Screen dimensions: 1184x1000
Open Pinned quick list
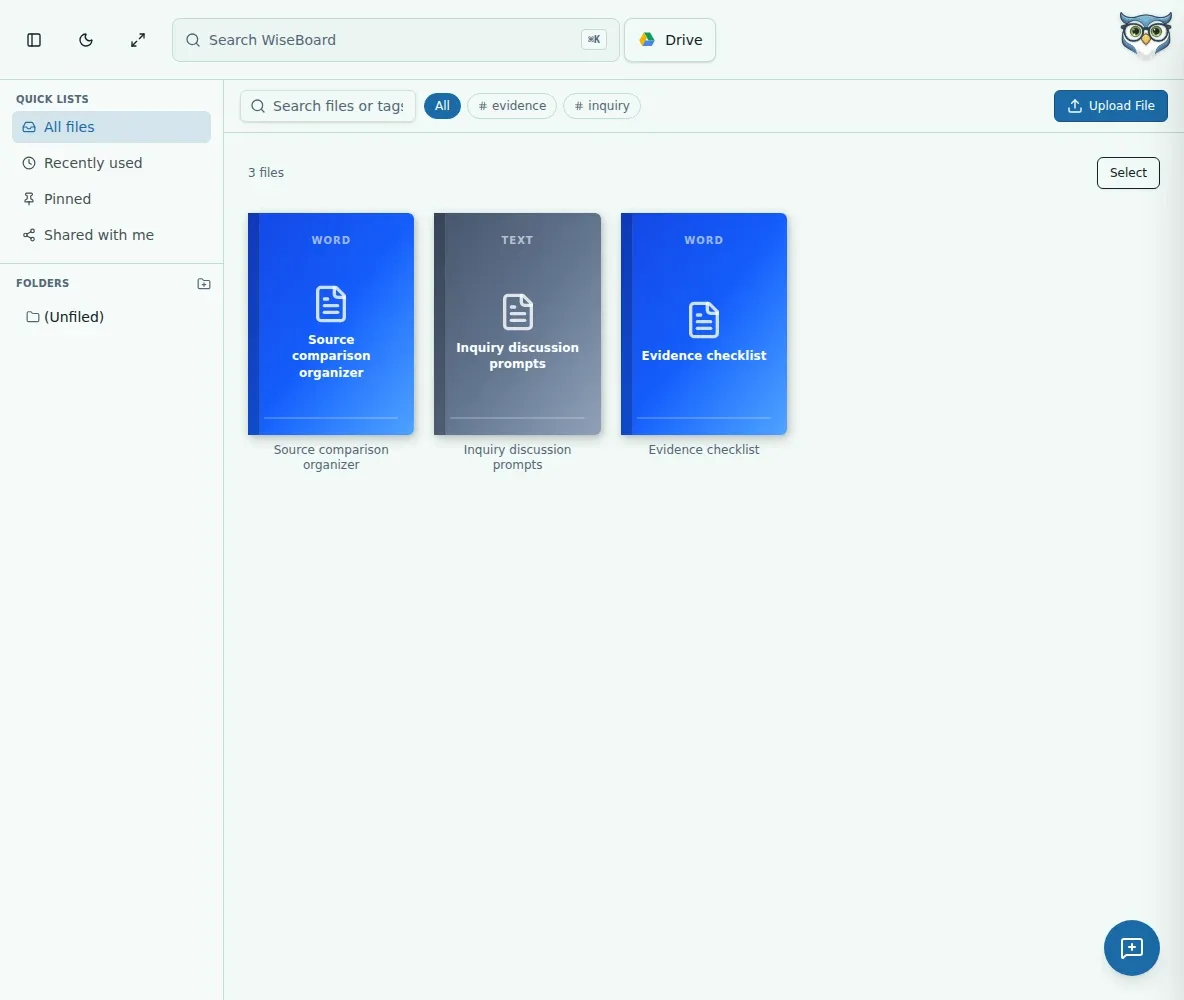point(111,199)
